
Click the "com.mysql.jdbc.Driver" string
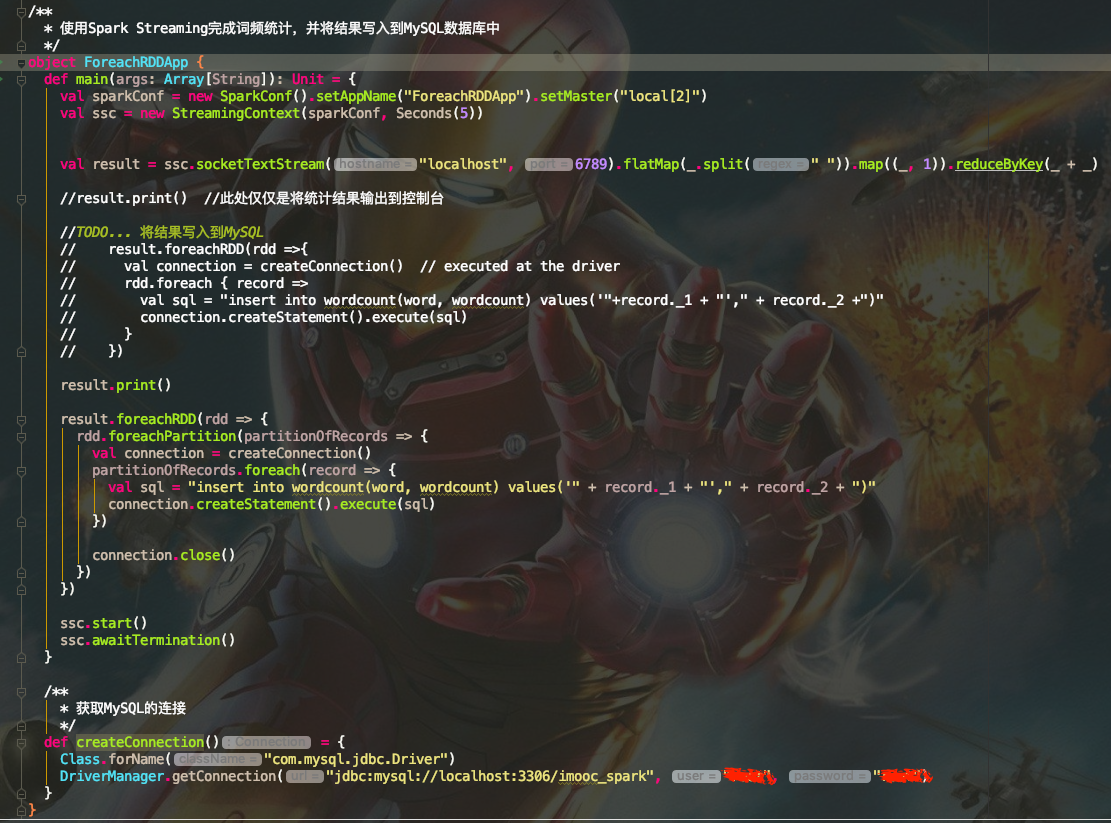355,759
